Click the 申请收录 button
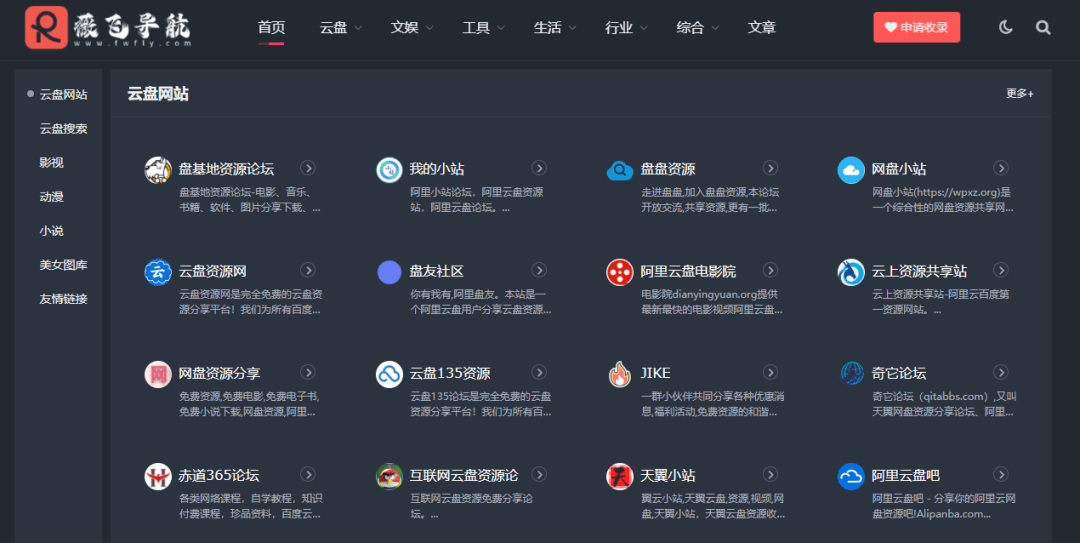1080x543 pixels. coord(917,28)
